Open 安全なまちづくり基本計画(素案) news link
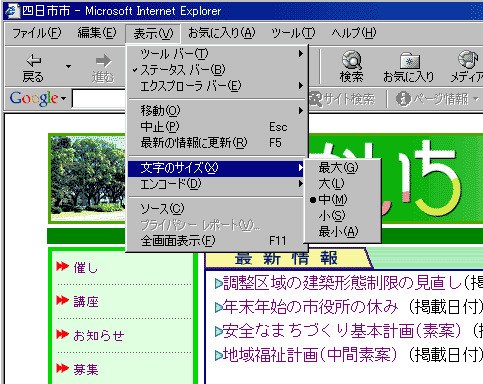The height and width of the screenshot is (384, 483). 342,331
